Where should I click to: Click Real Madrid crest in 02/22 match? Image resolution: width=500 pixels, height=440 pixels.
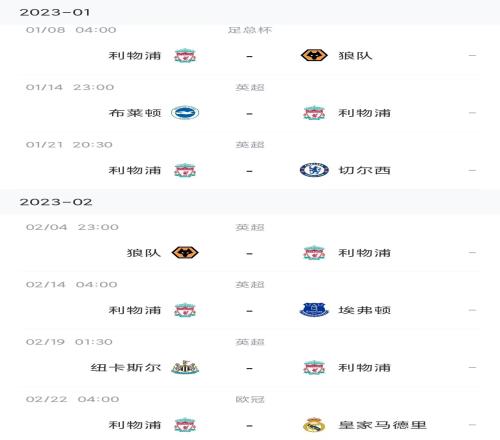(x=314, y=425)
